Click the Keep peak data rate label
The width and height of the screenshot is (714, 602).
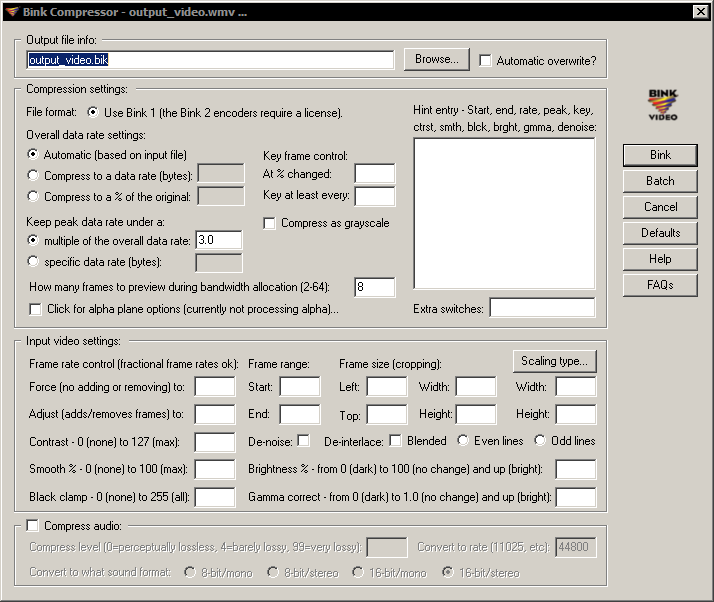tap(96, 222)
